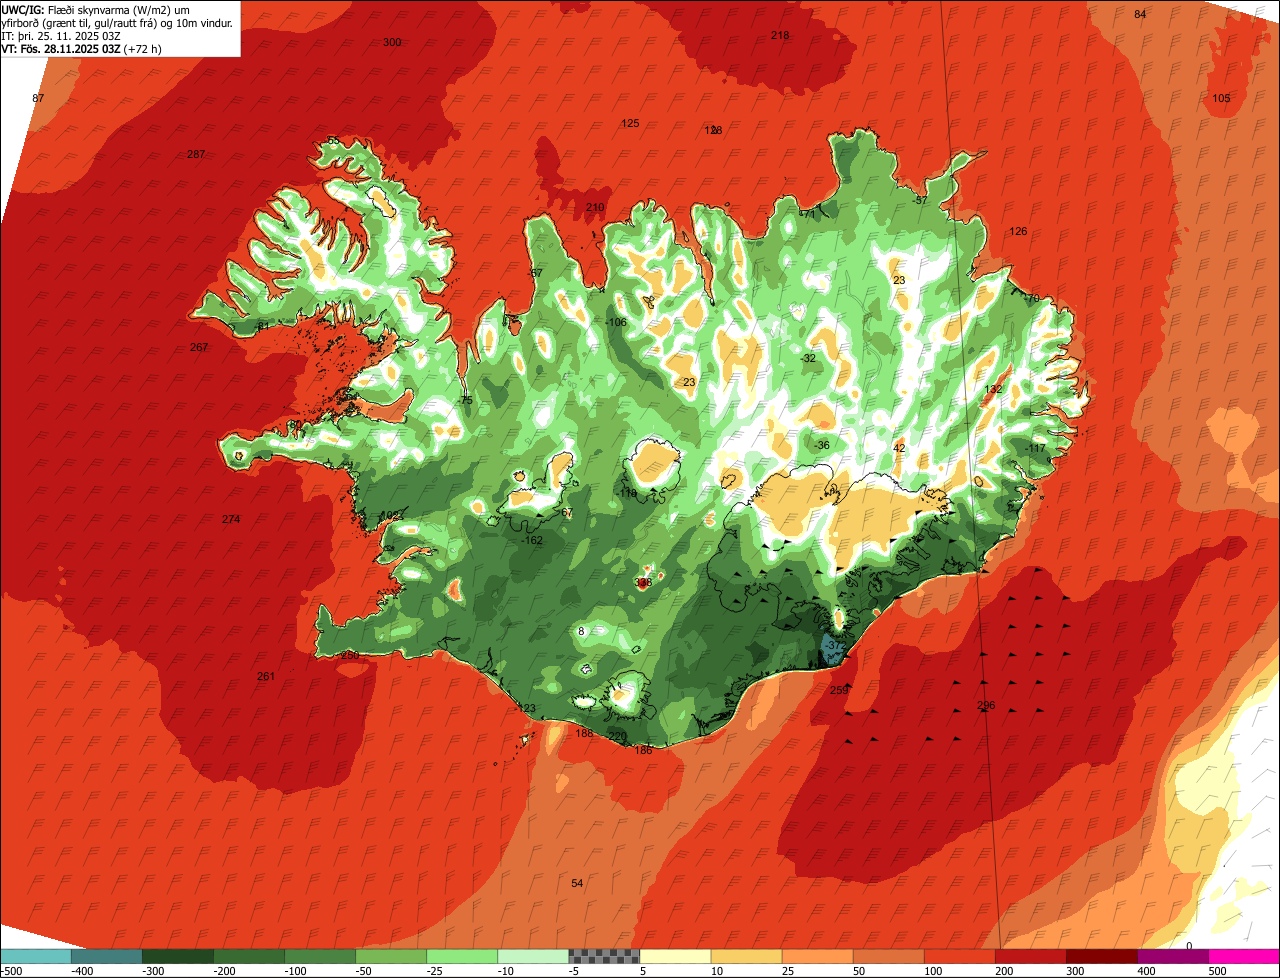Click map value 87 on the far west edge
This screenshot has width=1280, height=978.
pyautogui.click(x=38, y=98)
